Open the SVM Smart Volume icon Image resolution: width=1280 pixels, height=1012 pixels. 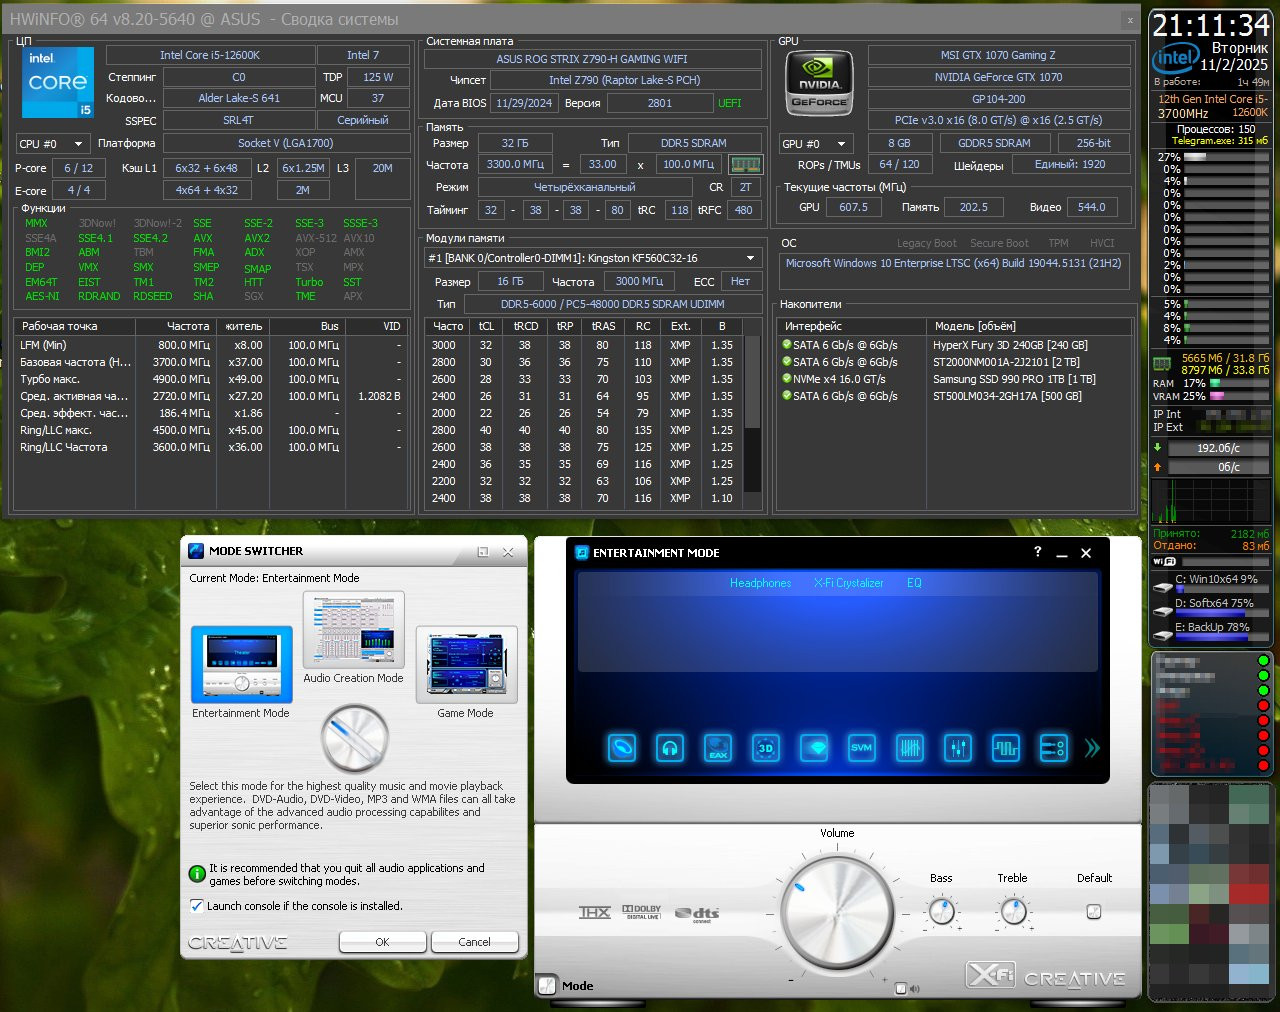pyautogui.click(x=862, y=747)
